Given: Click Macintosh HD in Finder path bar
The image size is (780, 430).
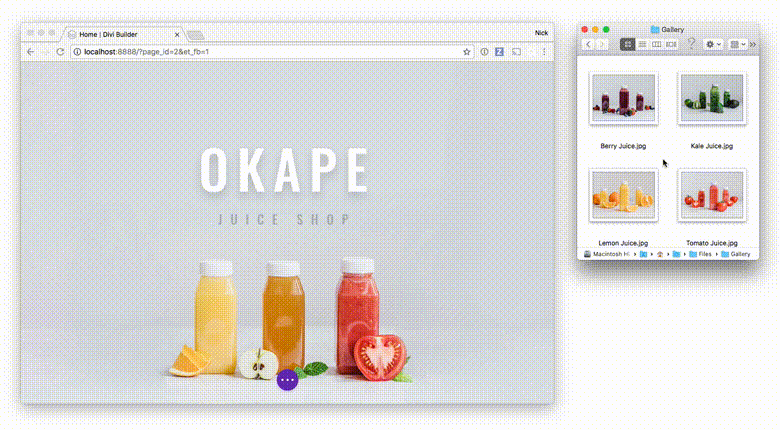Looking at the screenshot, I should click(607, 254).
